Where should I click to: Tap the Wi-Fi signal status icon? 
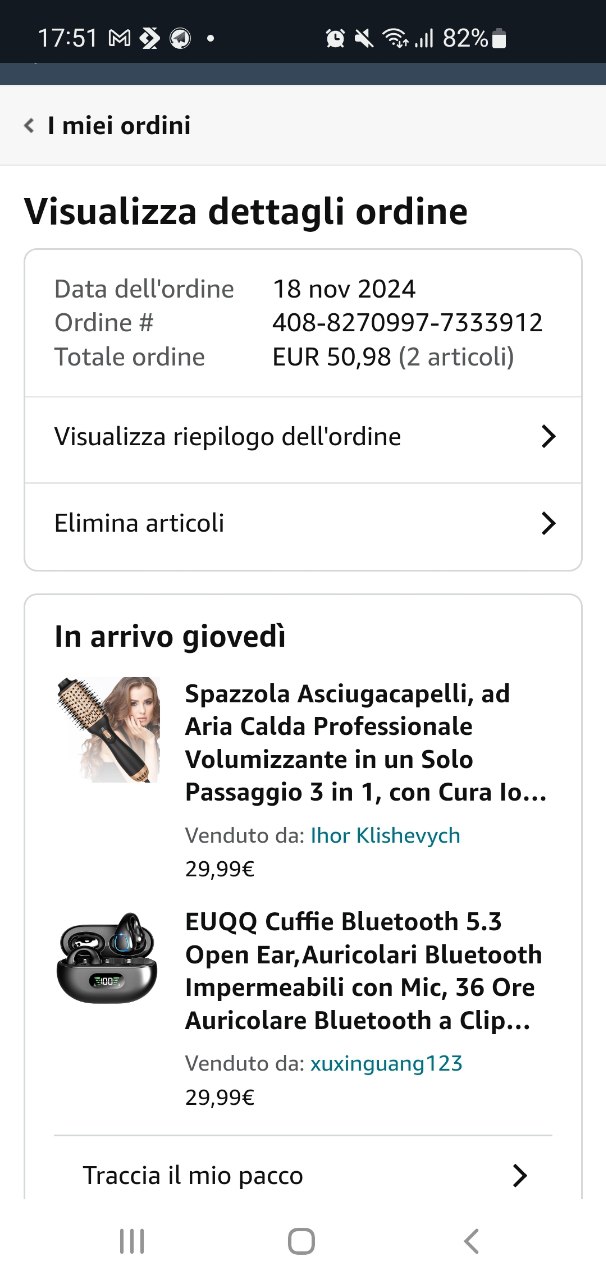click(395, 39)
